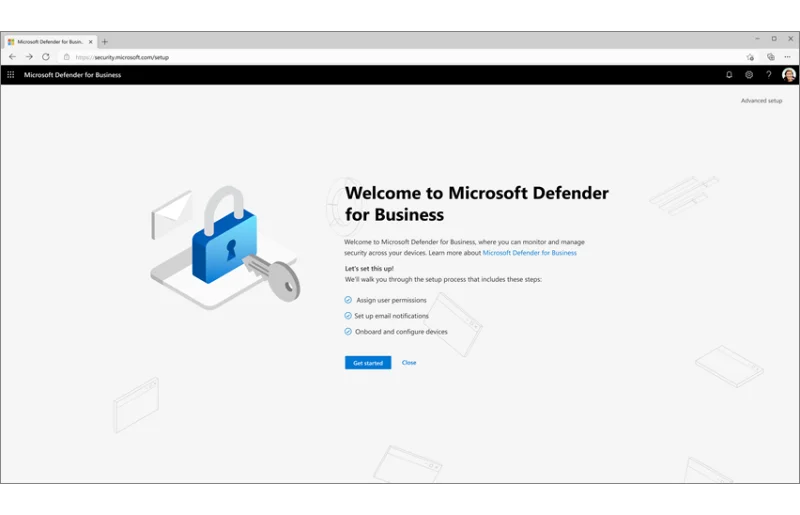Open browser settings and more menu
Image resolution: width=800 pixels, height=515 pixels.
[787, 57]
